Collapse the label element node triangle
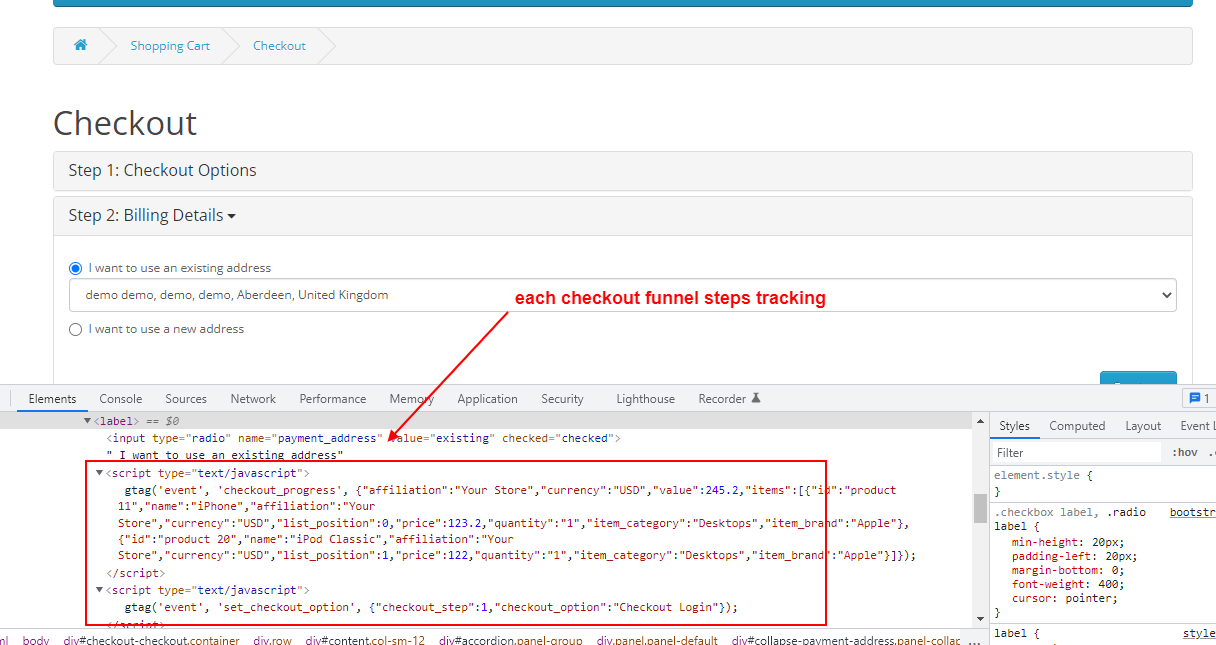The width and height of the screenshot is (1216, 645). [x=88, y=421]
